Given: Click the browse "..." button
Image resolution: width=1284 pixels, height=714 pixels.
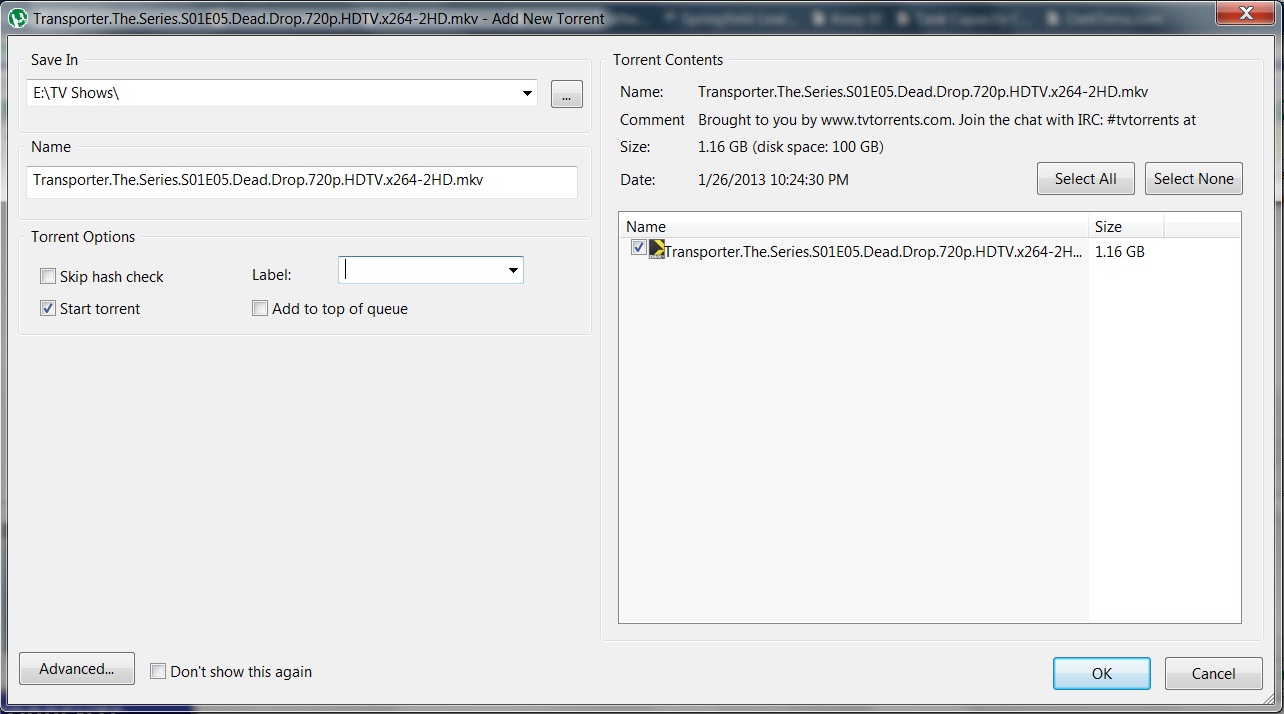Looking at the screenshot, I should click(x=566, y=93).
